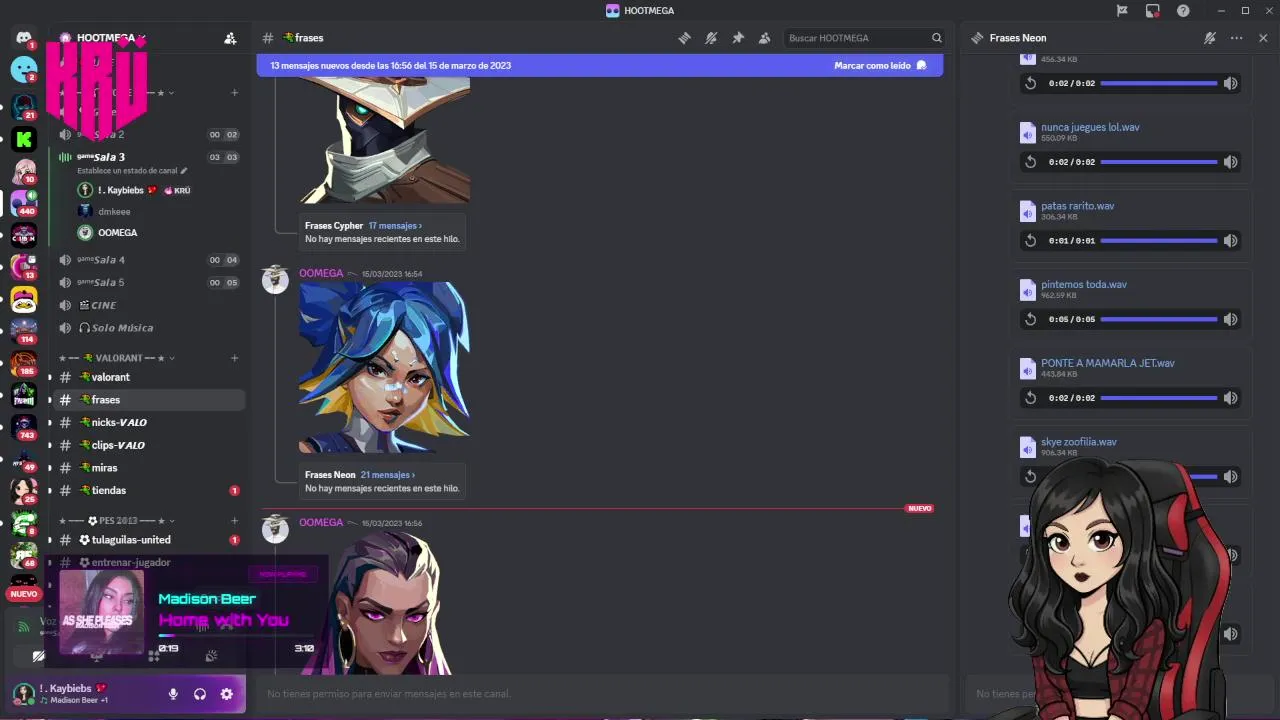Toggle the member list icon
The image size is (1280, 720).
765,38
